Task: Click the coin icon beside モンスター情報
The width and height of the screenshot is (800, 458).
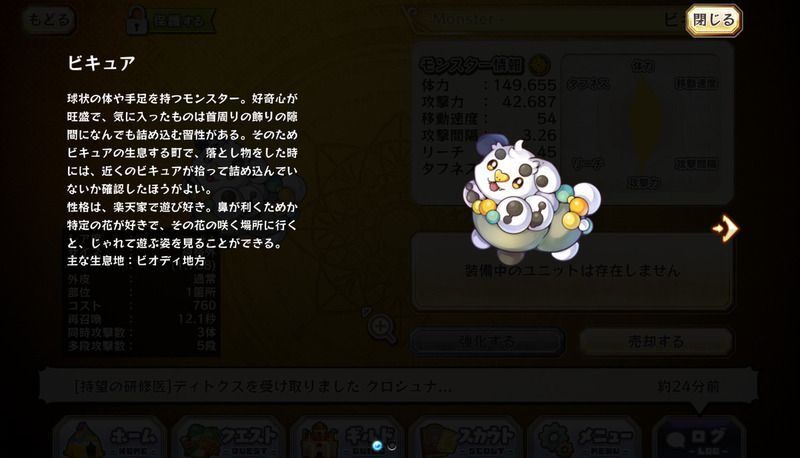Action: 539,65
